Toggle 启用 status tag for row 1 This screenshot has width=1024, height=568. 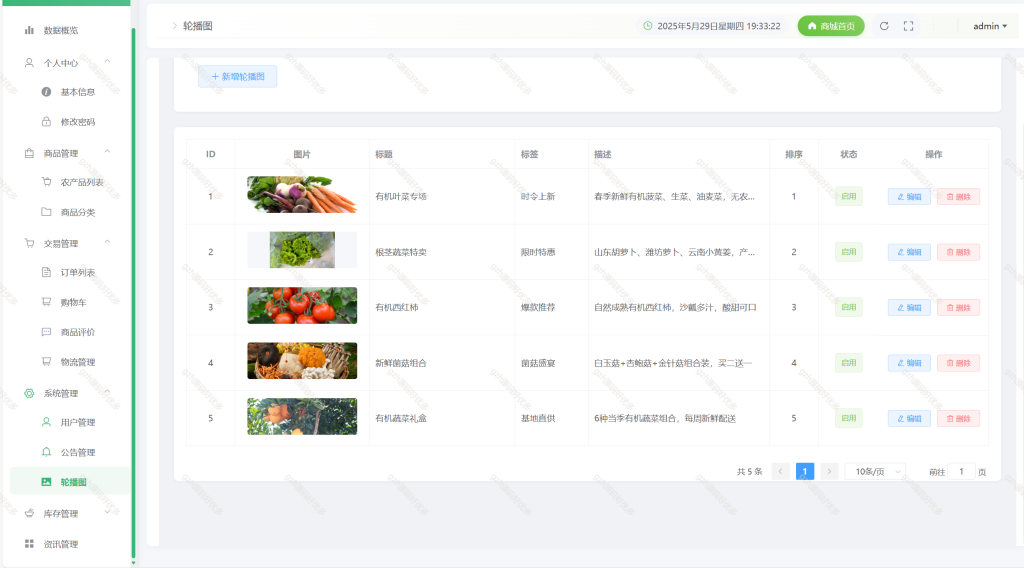848,197
